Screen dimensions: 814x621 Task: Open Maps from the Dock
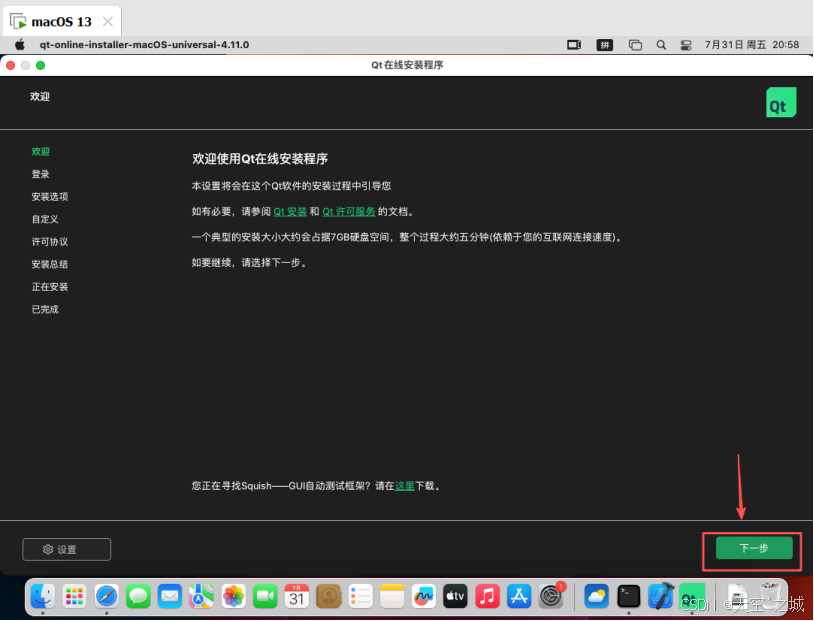coord(201,596)
